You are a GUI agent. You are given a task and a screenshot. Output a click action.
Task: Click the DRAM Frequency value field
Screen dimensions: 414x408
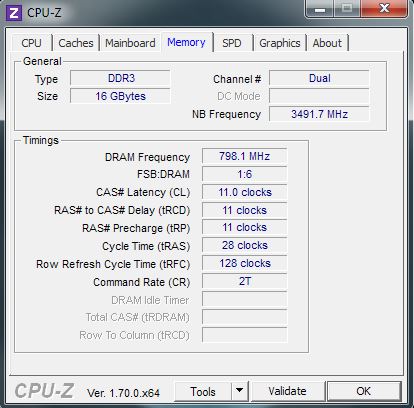[x=244, y=156]
